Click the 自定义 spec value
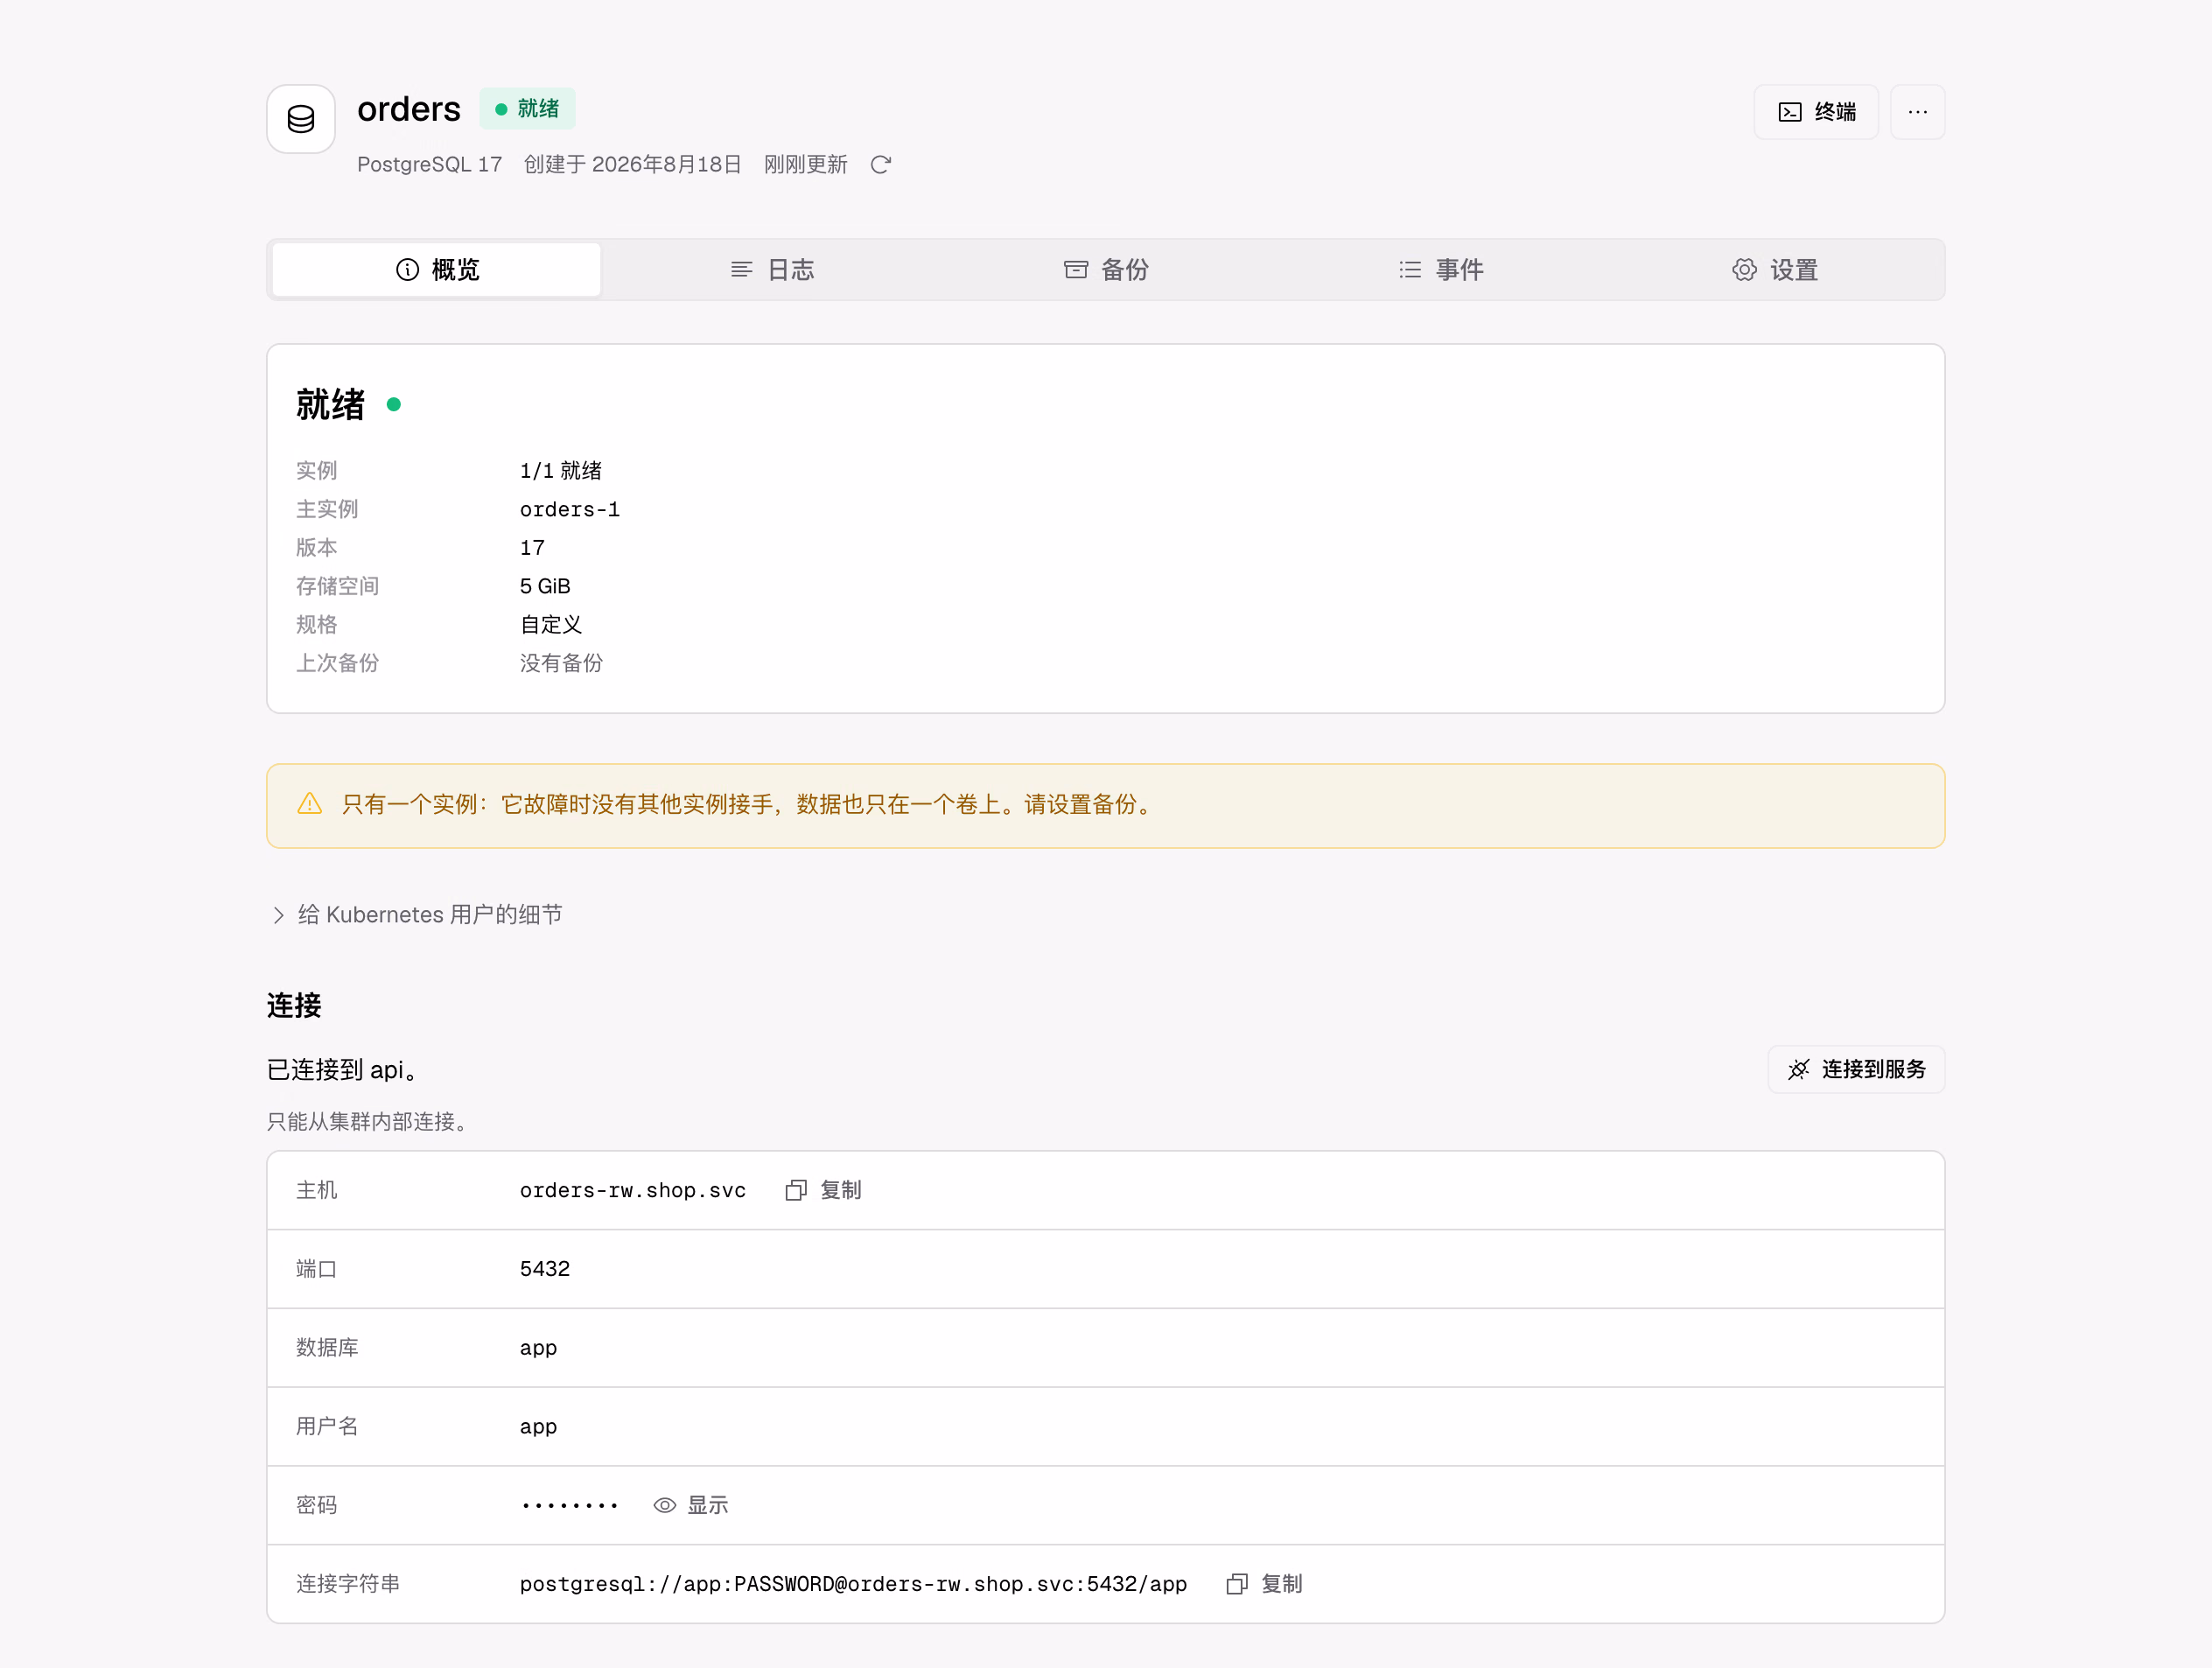The image size is (2212, 1668). (x=551, y=625)
